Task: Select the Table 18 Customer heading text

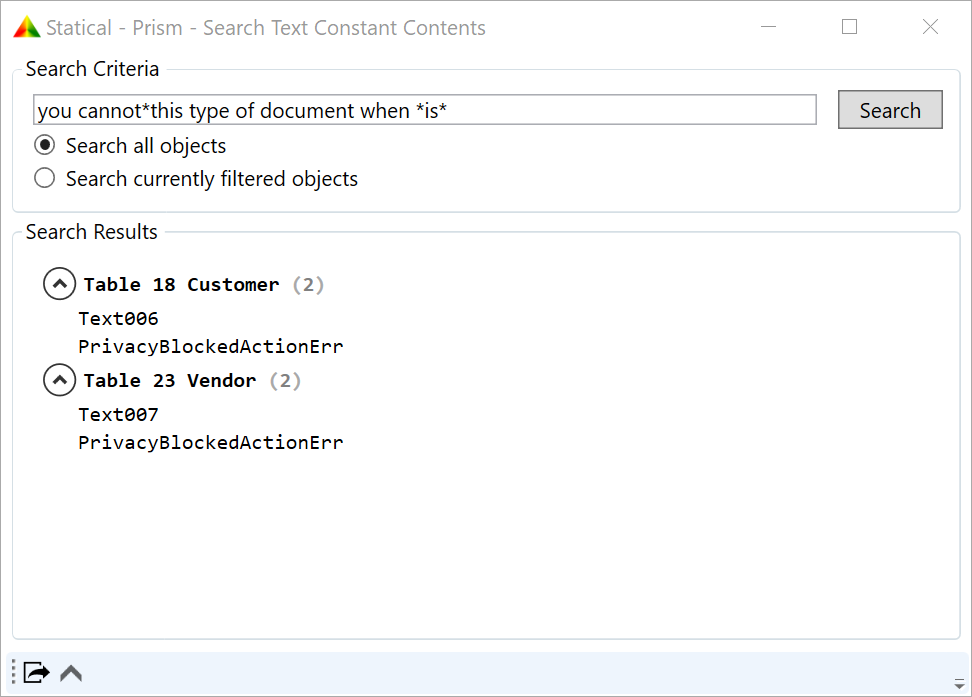Action: (182, 285)
